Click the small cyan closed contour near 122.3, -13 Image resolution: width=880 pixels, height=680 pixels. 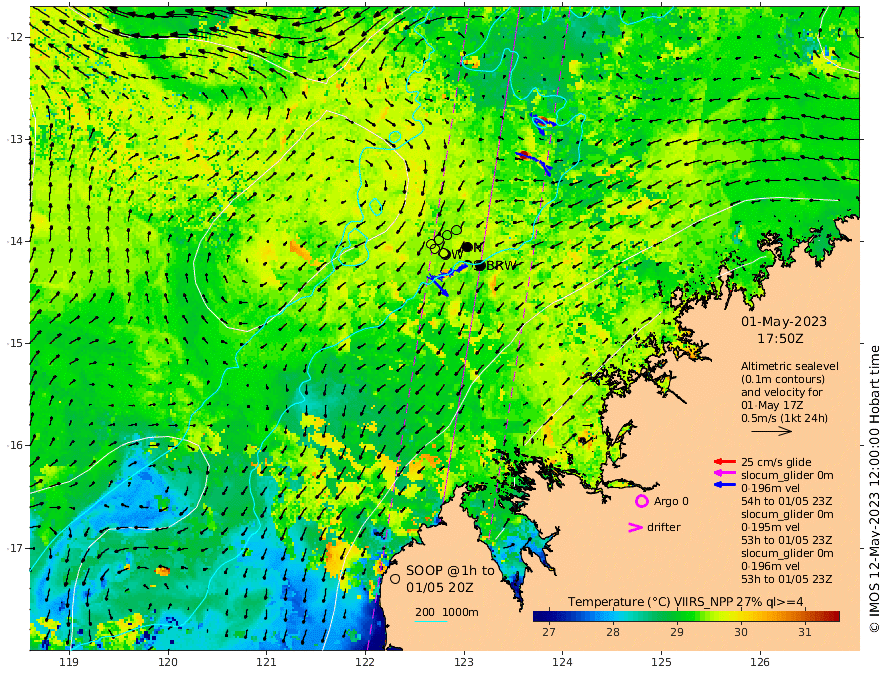click(395, 137)
